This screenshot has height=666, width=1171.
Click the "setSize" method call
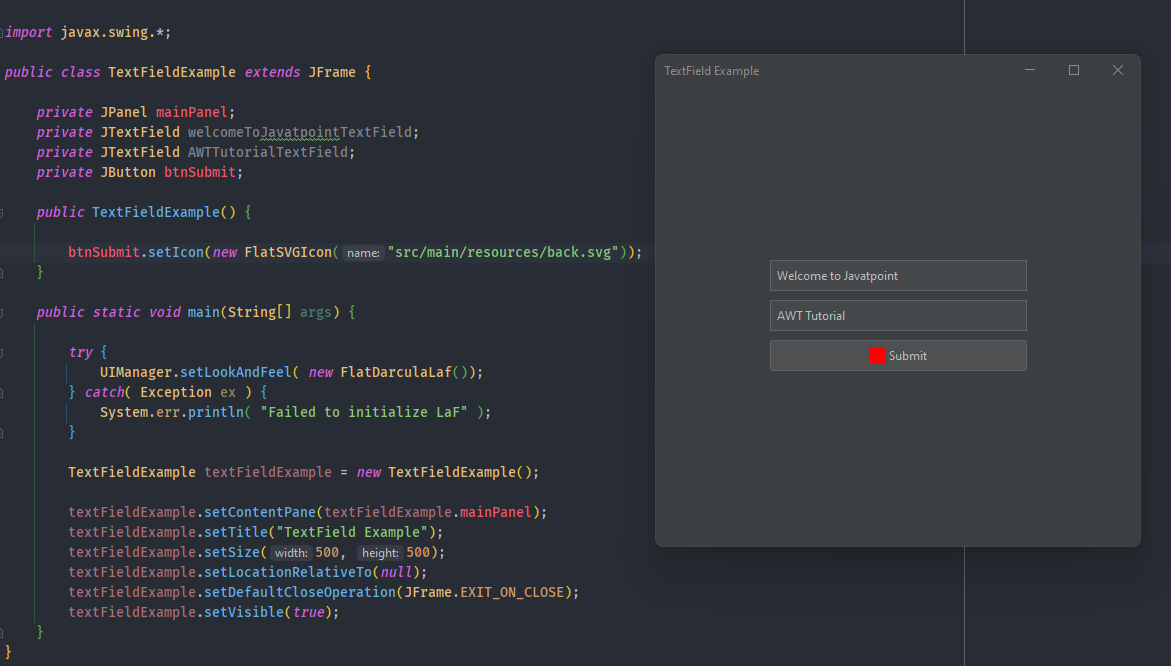[x=232, y=553]
